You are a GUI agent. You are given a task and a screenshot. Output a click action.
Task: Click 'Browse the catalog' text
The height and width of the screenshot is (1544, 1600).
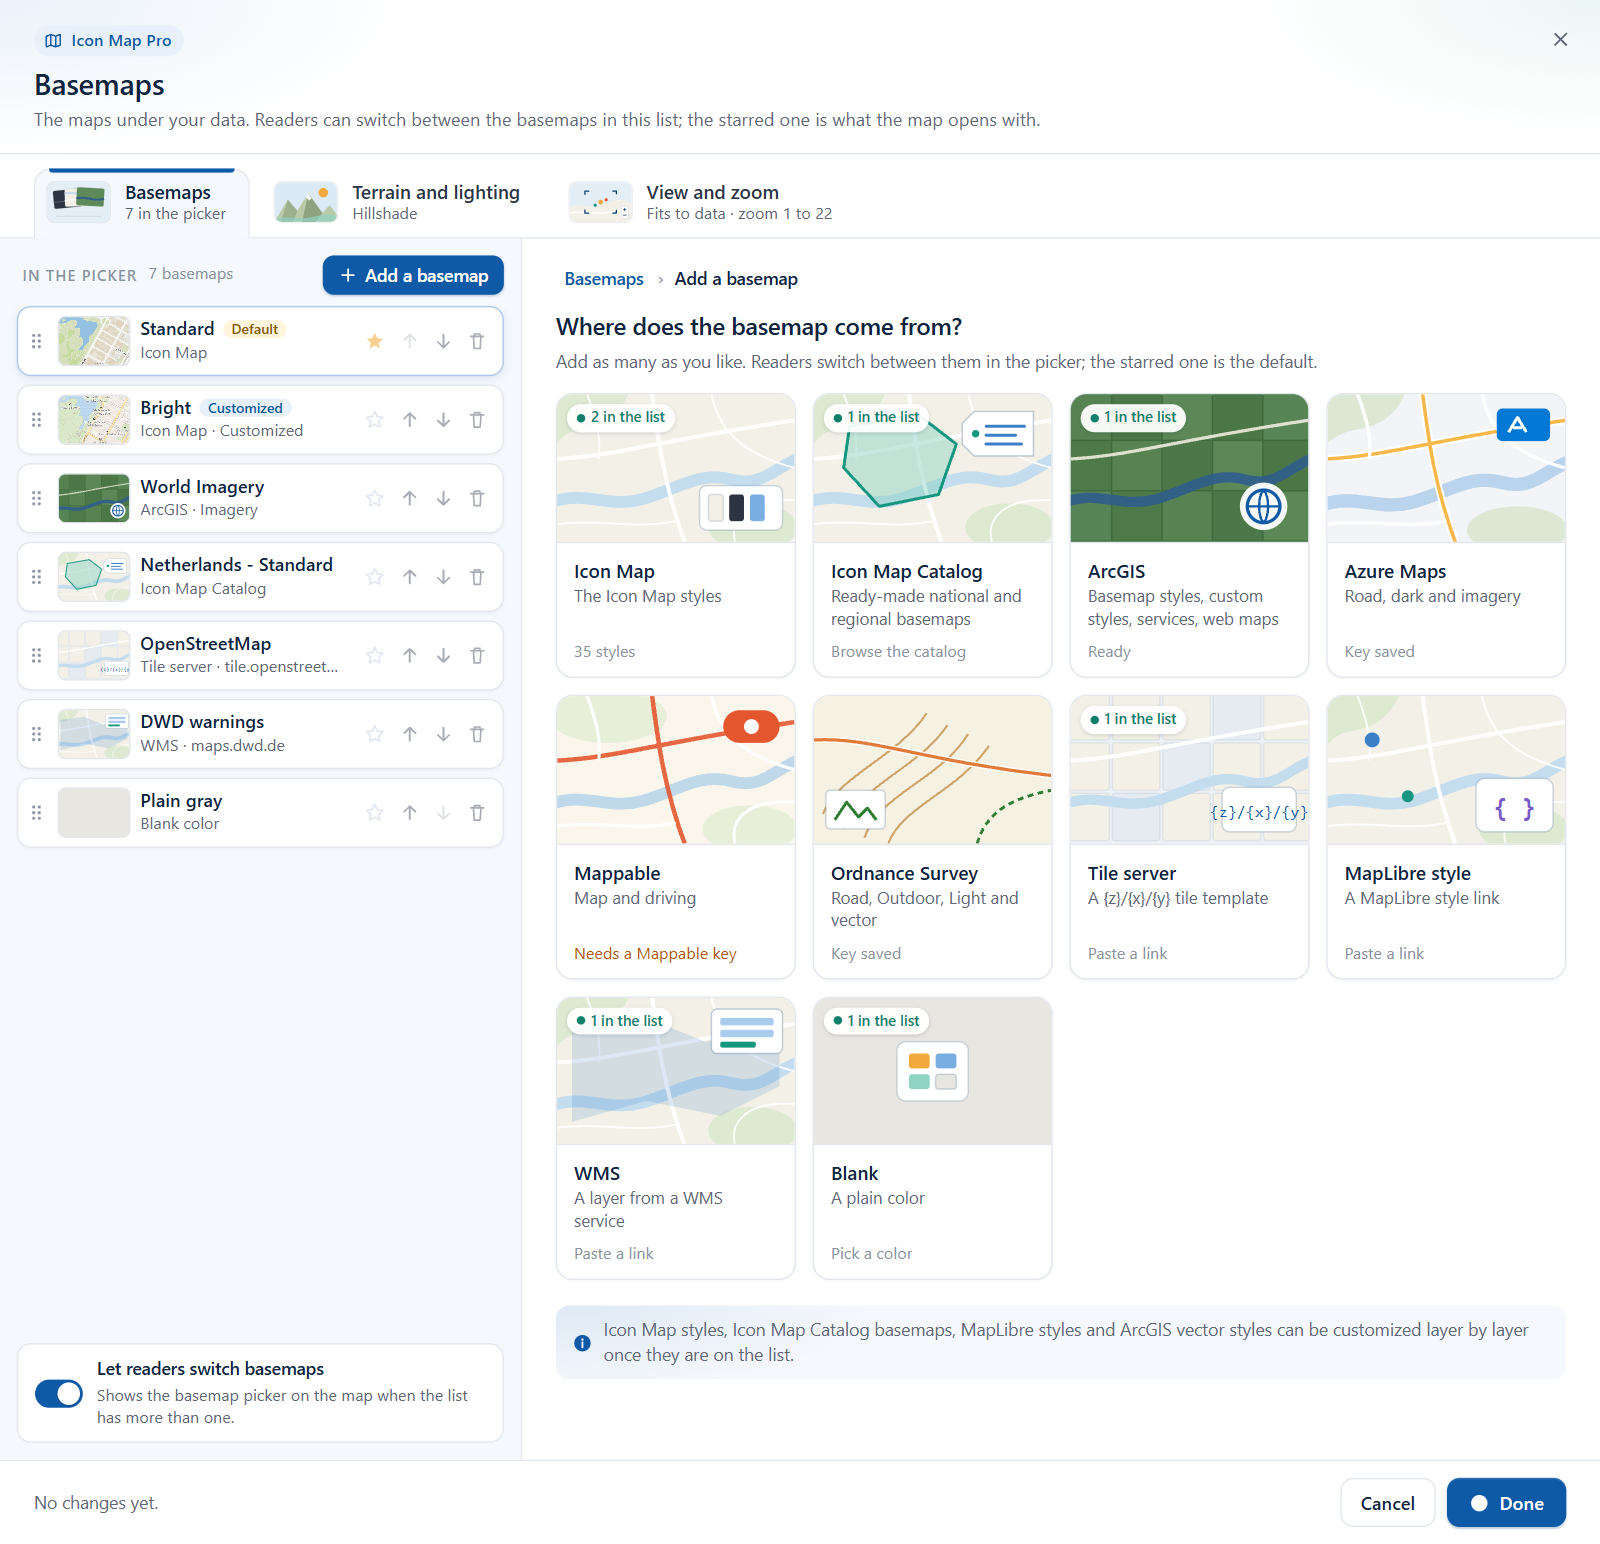[898, 652]
